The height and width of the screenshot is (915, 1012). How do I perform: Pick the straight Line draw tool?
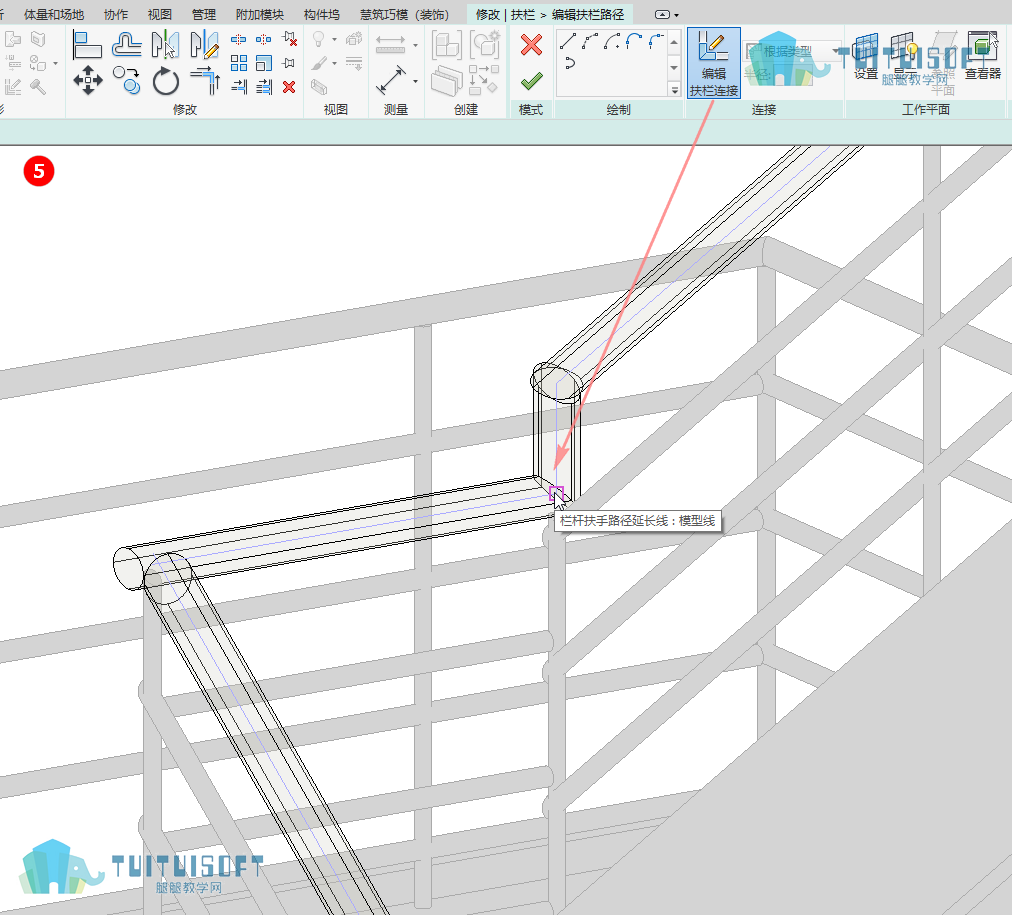(x=568, y=41)
